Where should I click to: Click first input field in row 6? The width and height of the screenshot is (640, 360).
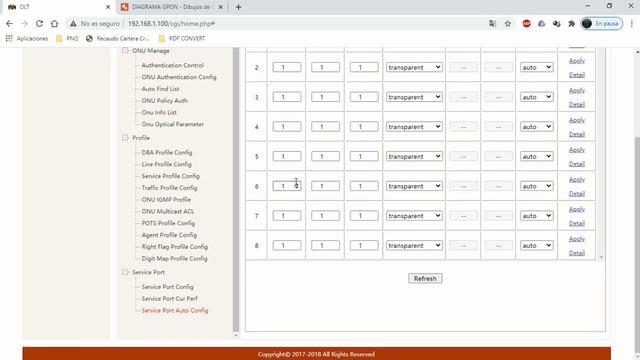tap(287, 186)
